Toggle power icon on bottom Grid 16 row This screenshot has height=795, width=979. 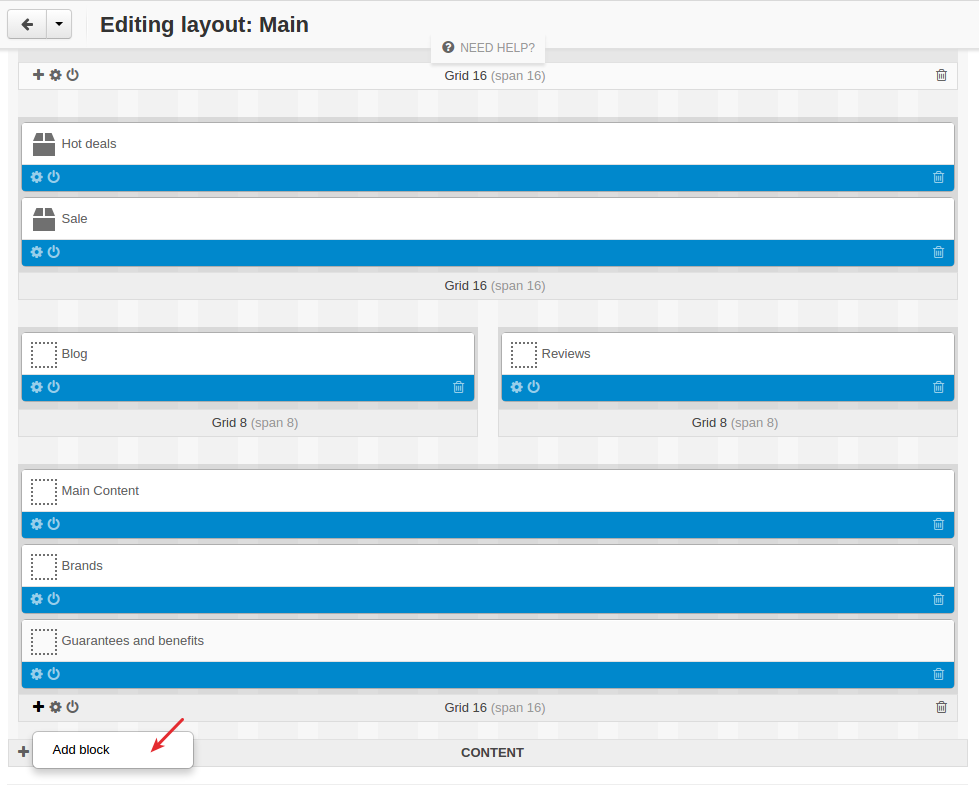pyautogui.click(x=72, y=707)
